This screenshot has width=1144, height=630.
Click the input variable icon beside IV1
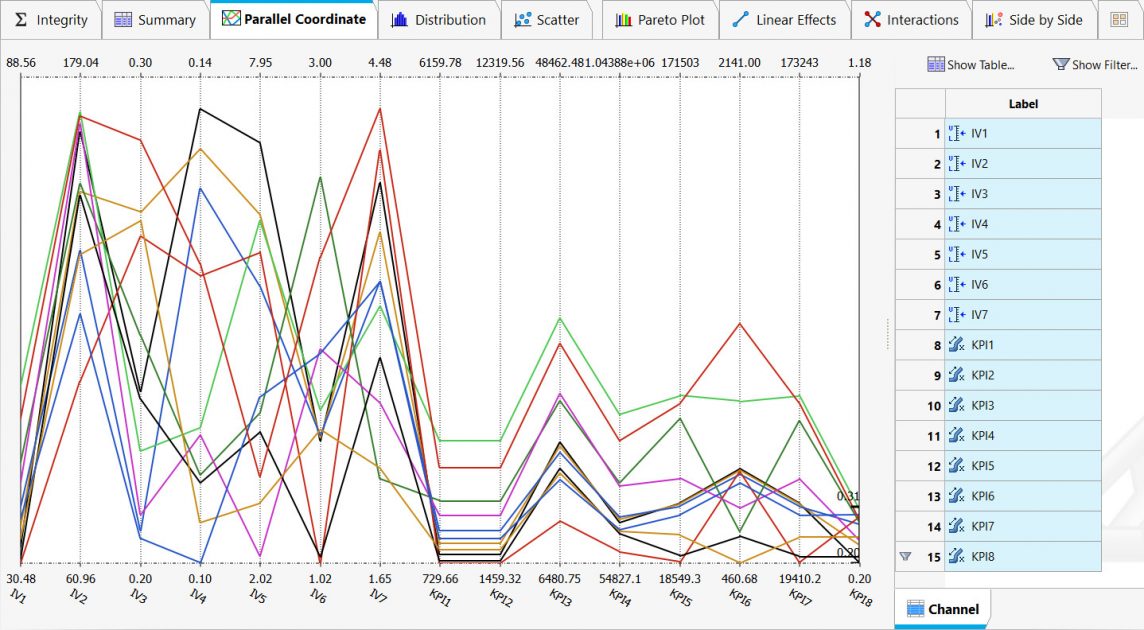[x=955, y=134]
